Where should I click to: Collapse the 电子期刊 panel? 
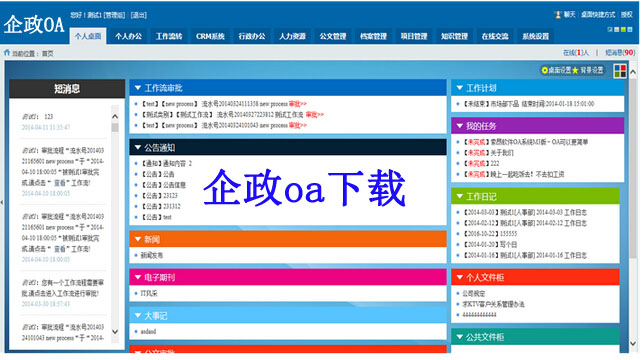click(138, 277)
